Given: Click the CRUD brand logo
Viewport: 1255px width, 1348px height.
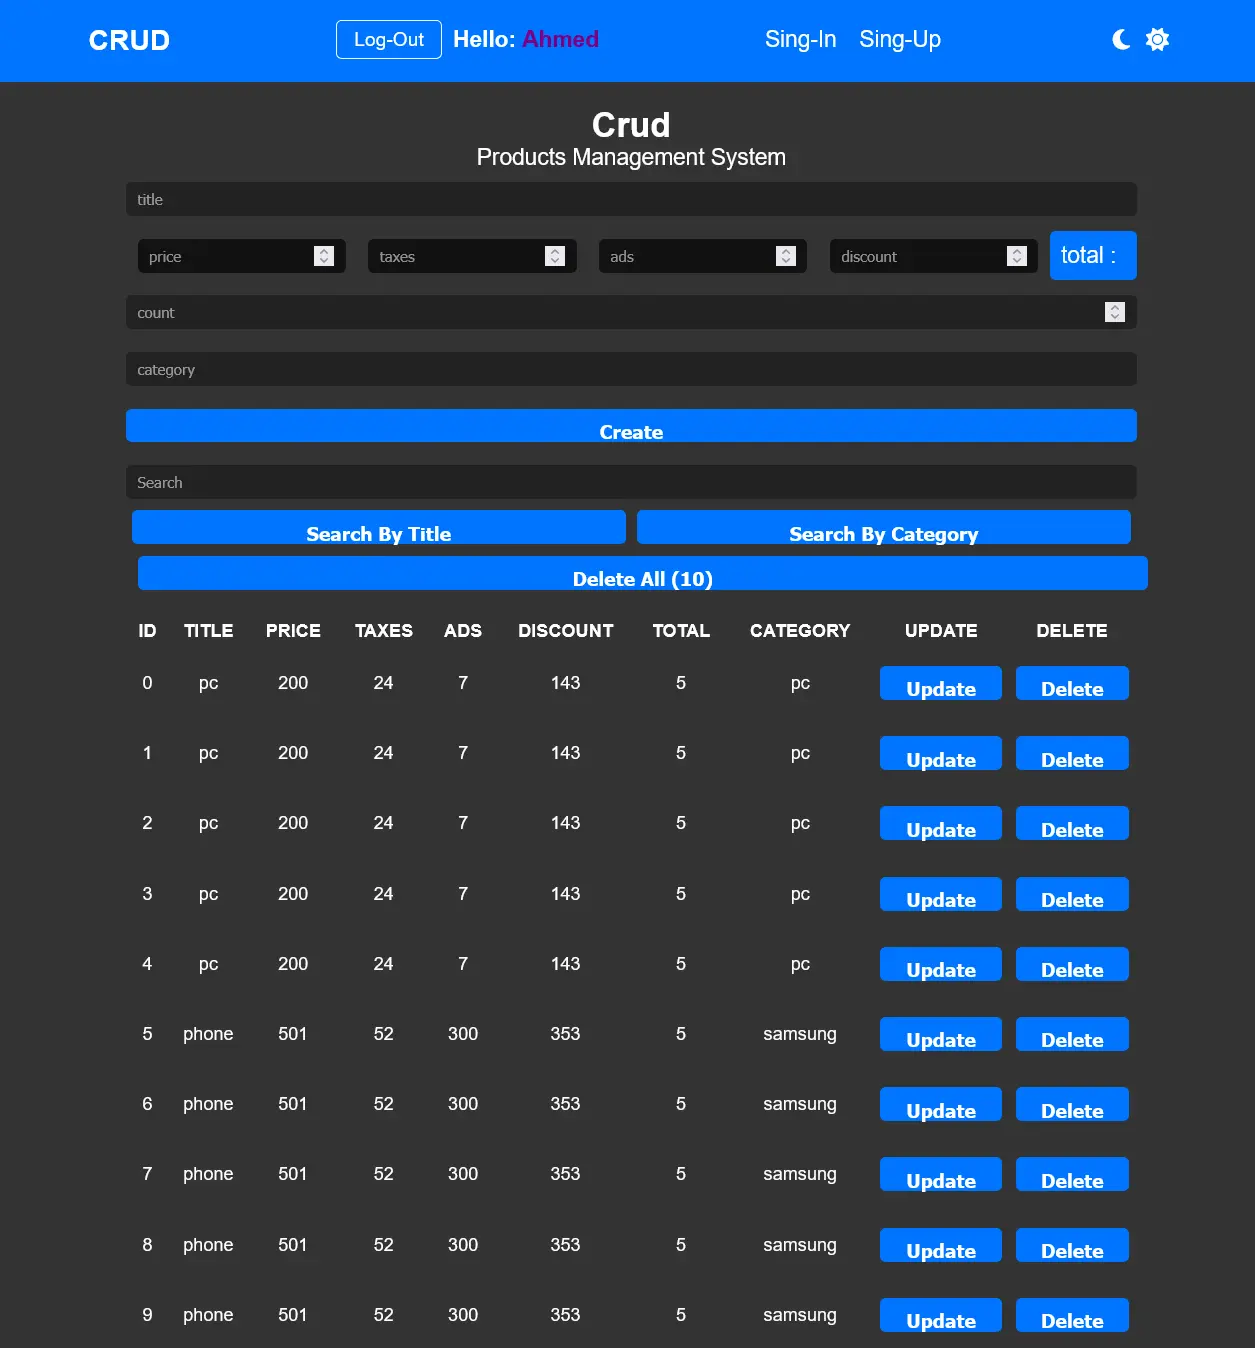Looking at the screenshot, I should coord(129,40).
